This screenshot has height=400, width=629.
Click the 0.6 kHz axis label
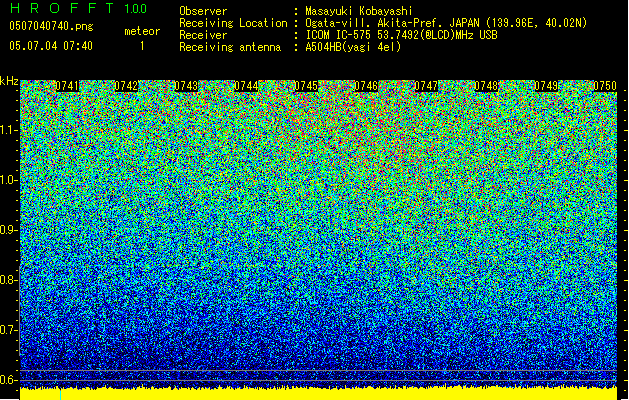(x=8, y=380)
